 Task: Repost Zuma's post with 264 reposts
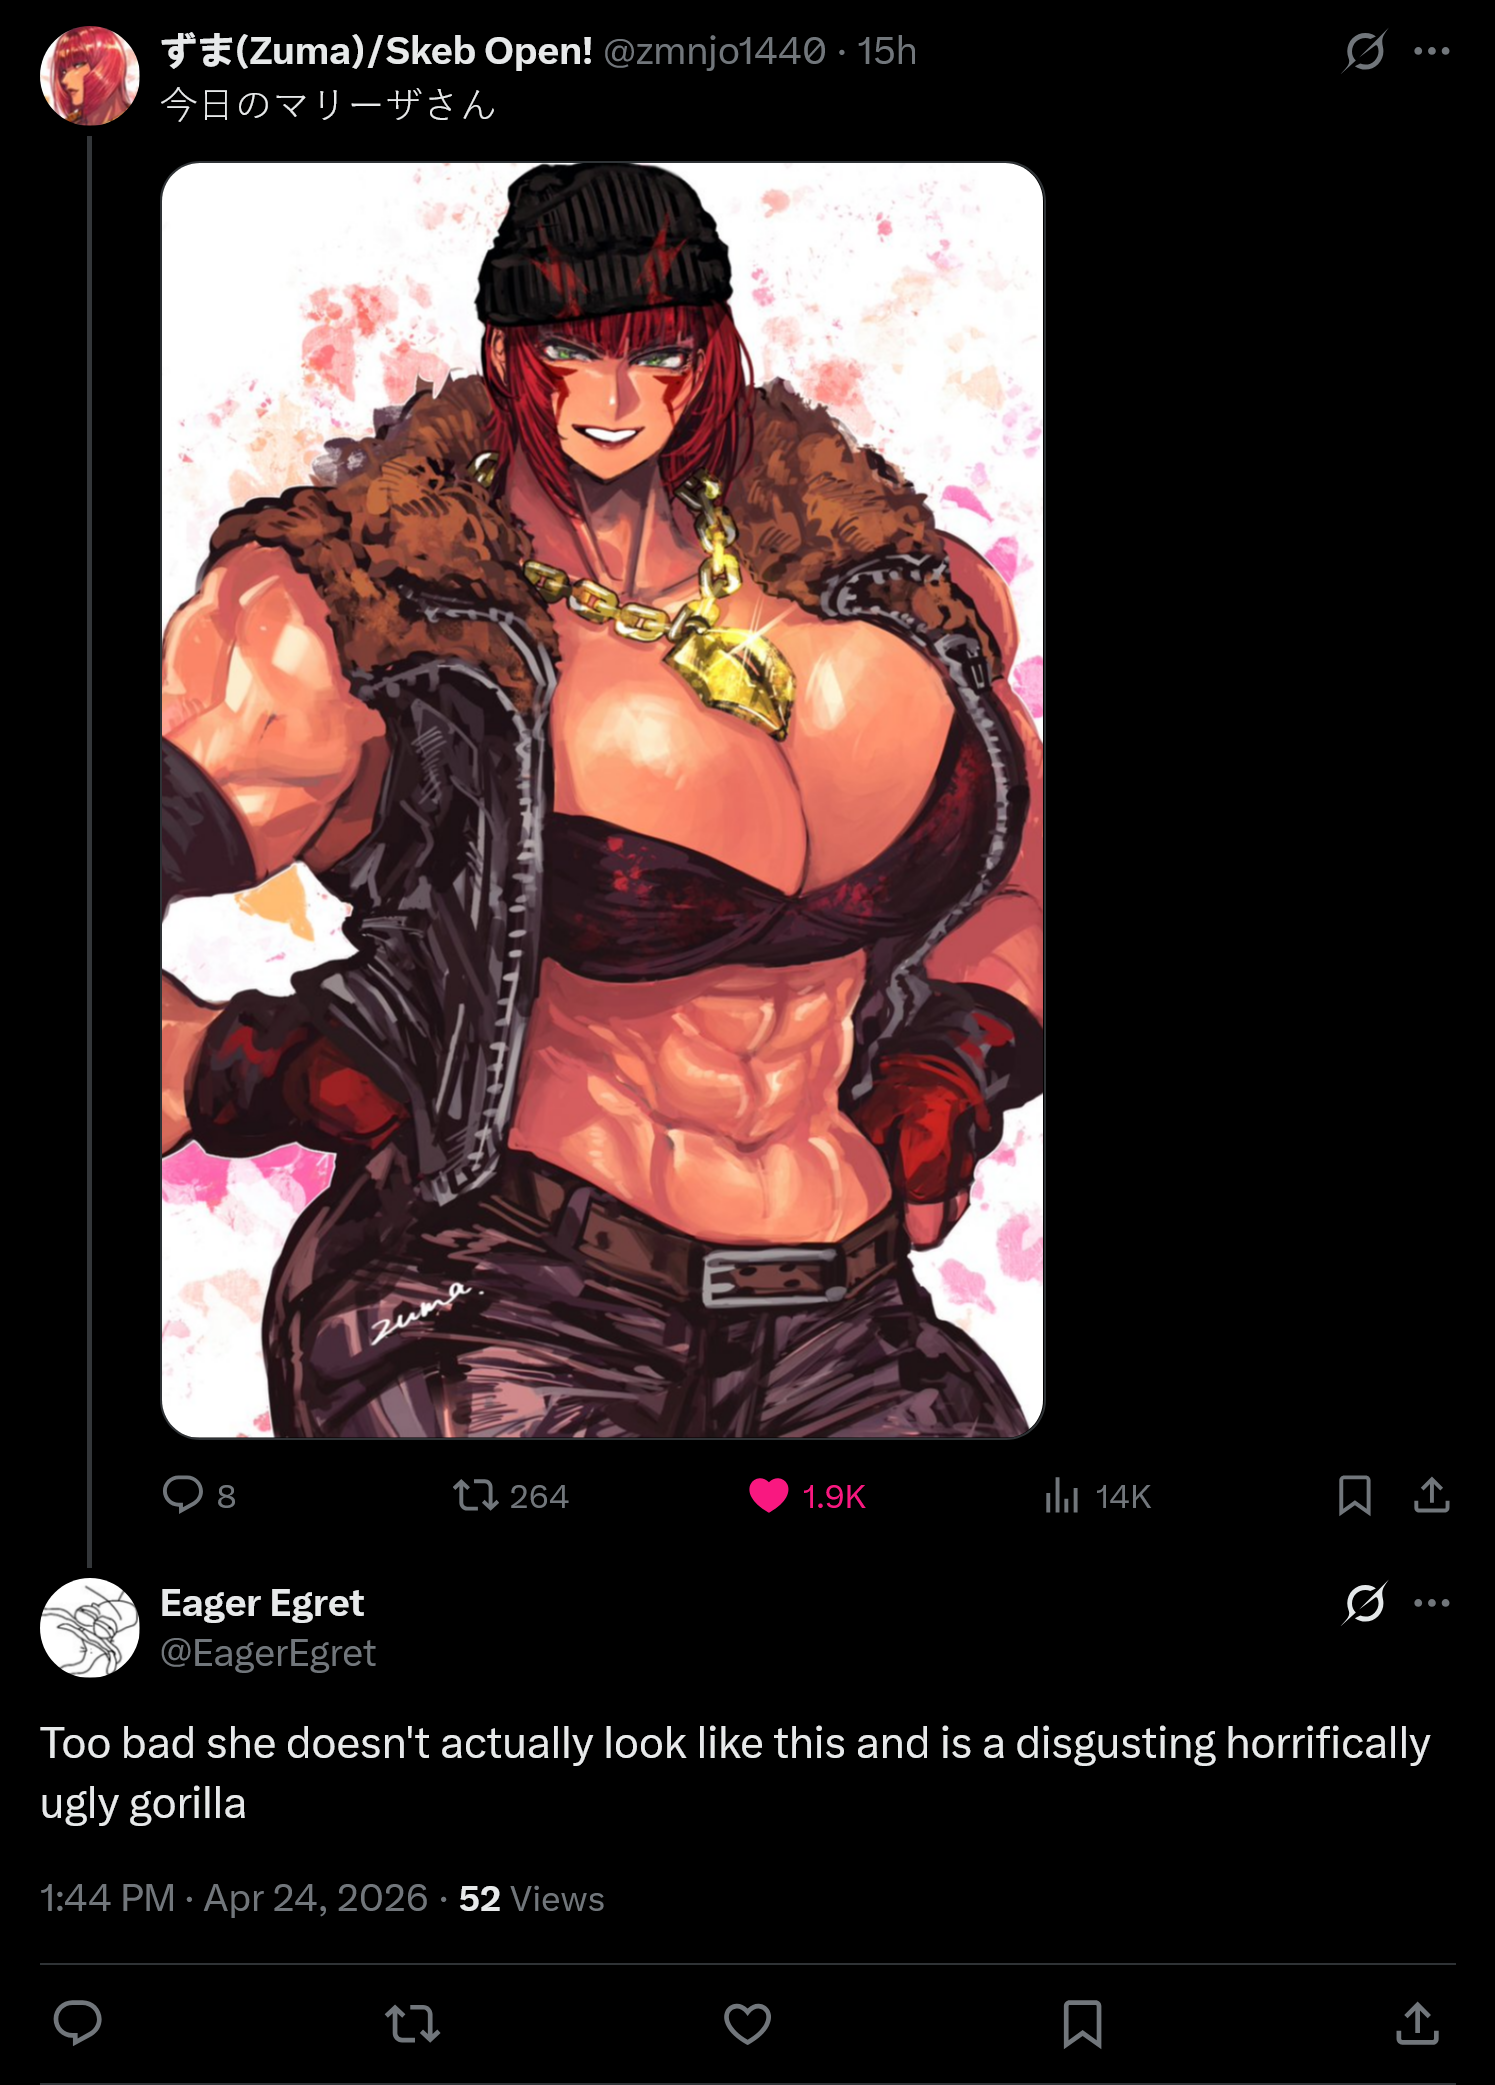pyautogui.click(x=510, y=1495)
